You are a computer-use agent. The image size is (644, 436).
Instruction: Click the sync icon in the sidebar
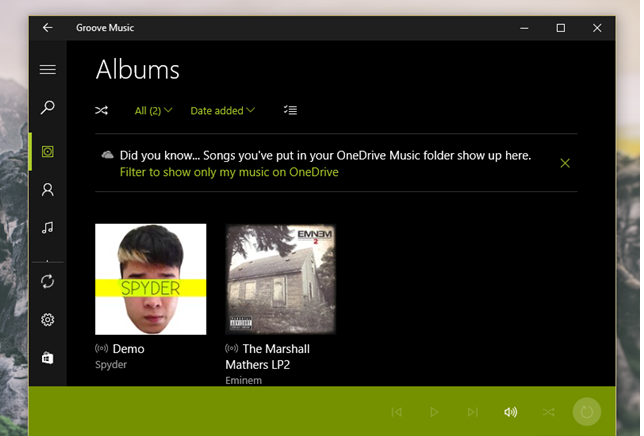click(x=47, y=282)
